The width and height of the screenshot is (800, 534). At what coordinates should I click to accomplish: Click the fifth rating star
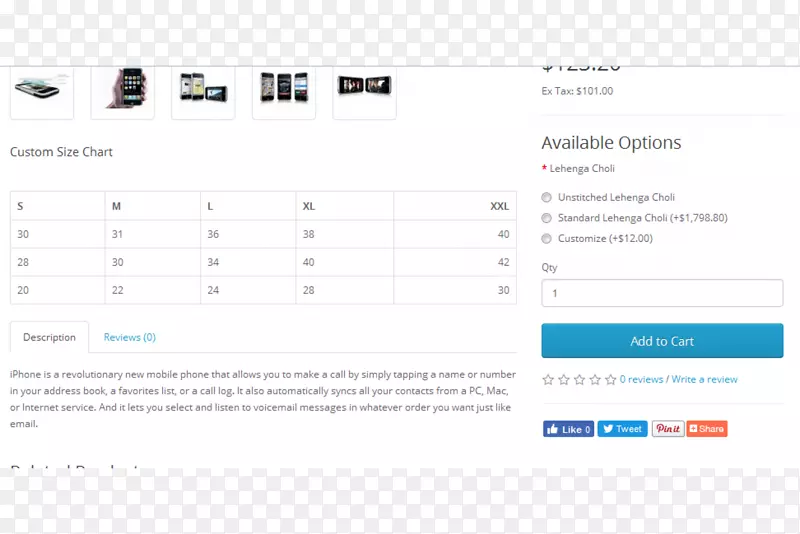click(x=611, y=380)
